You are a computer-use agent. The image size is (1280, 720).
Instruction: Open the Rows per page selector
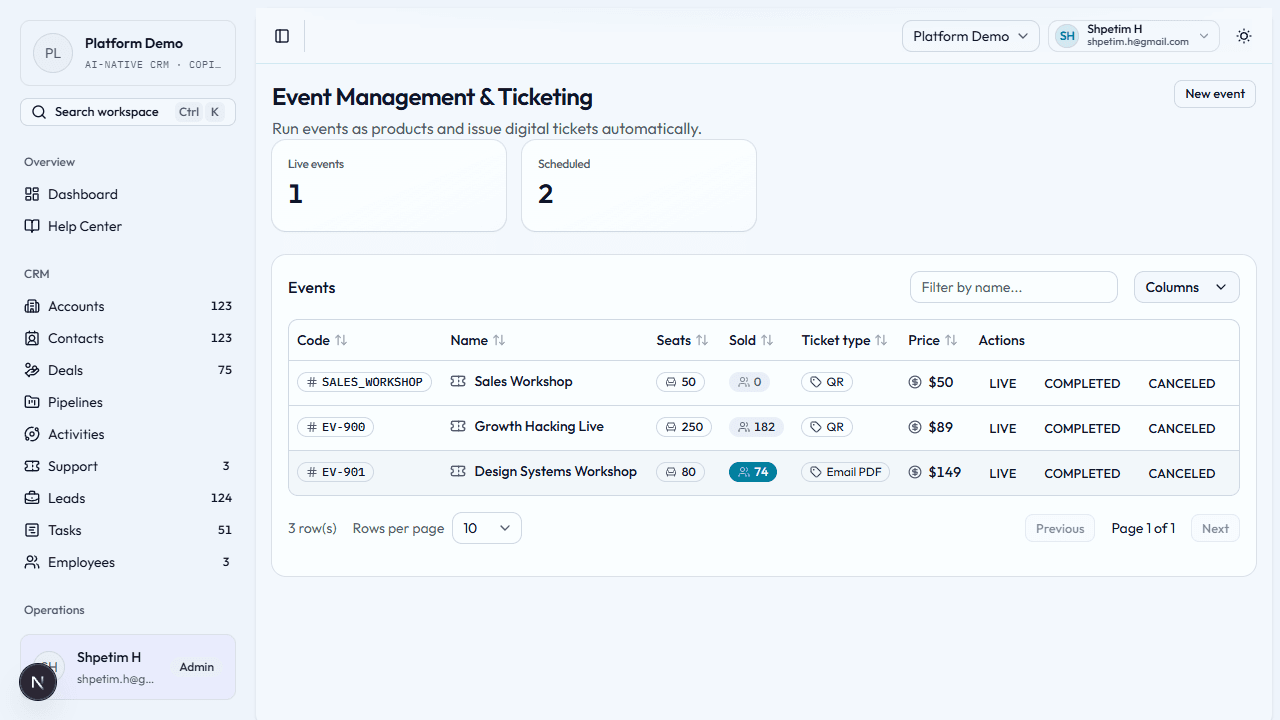point(486,527)
